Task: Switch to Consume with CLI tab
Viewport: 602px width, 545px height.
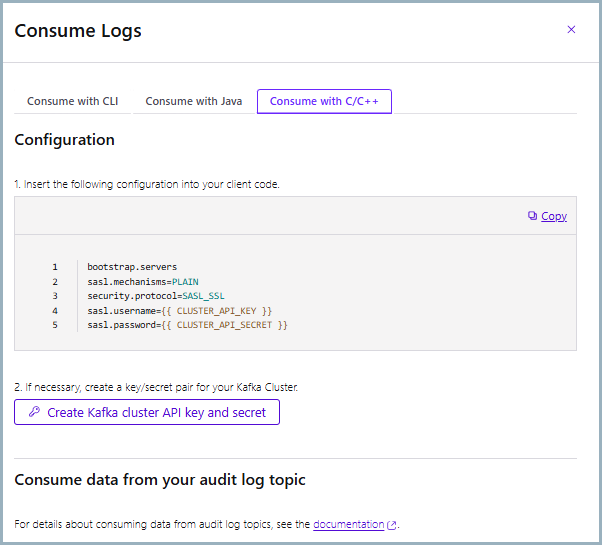Action: tap(73, 101)
